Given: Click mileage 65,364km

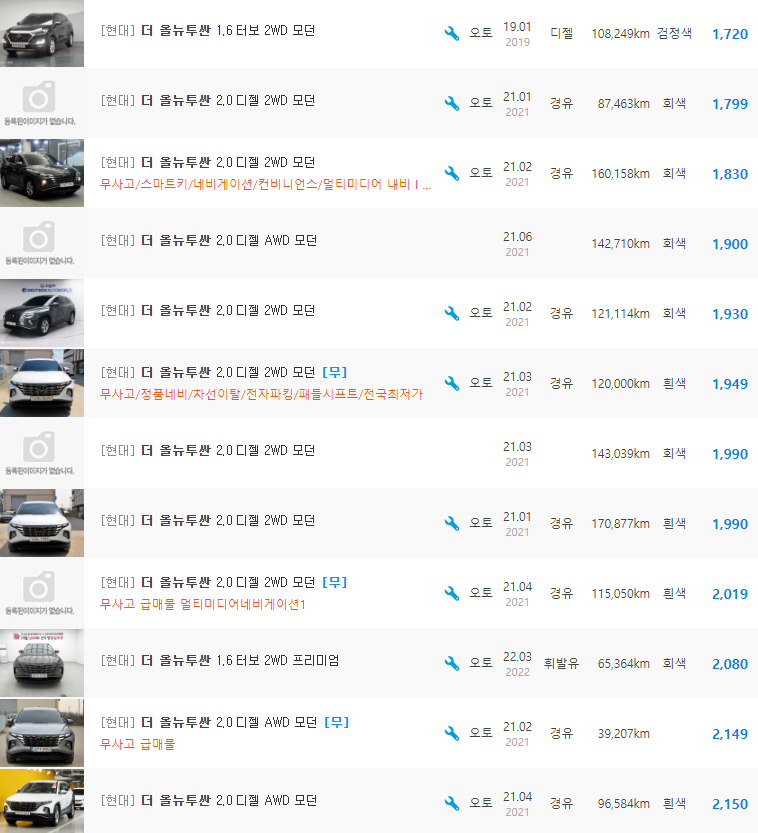Looking at the screenshot, I should [624, 664].
